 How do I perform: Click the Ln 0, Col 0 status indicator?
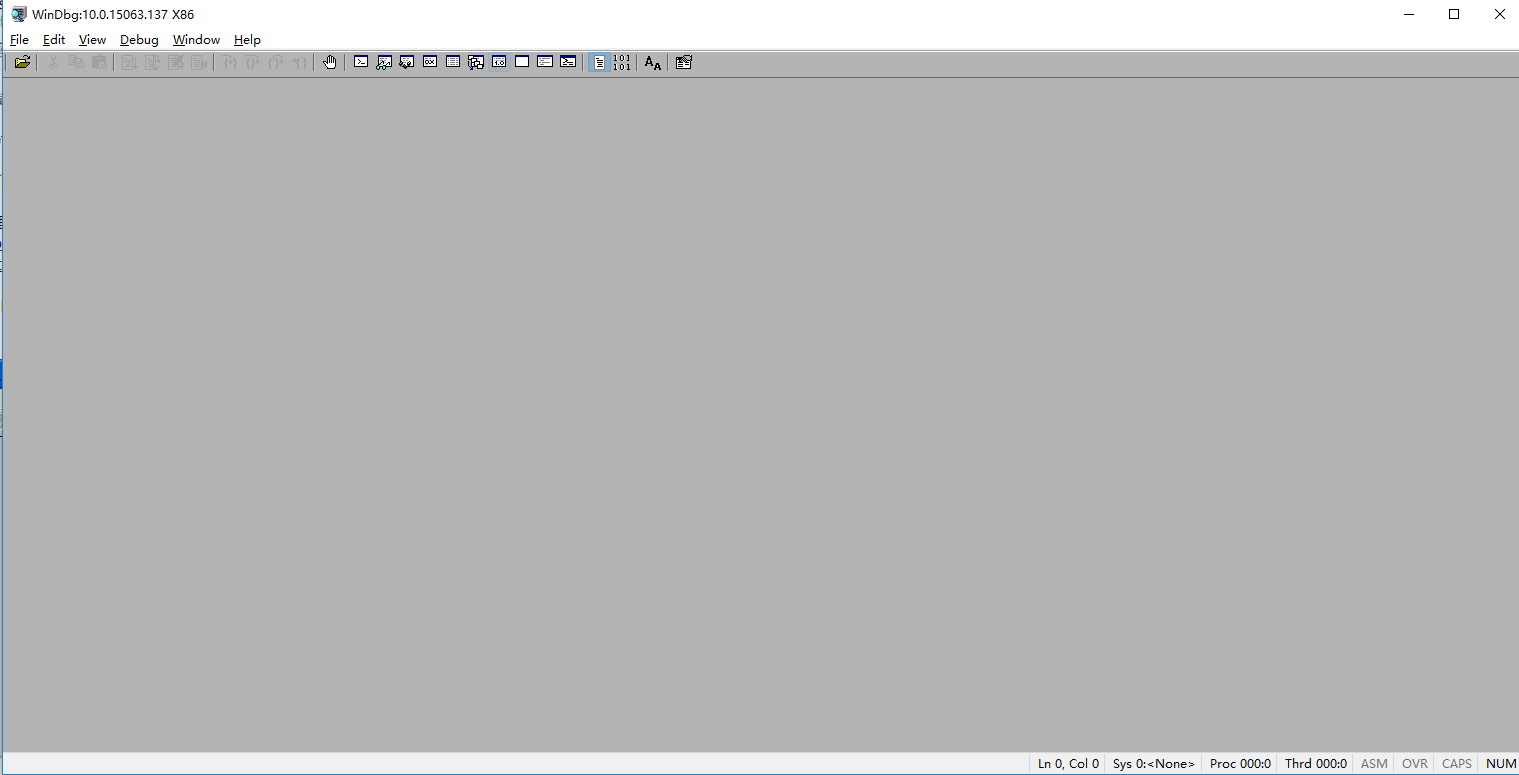pyautogui.click(x=1067, y=763)
